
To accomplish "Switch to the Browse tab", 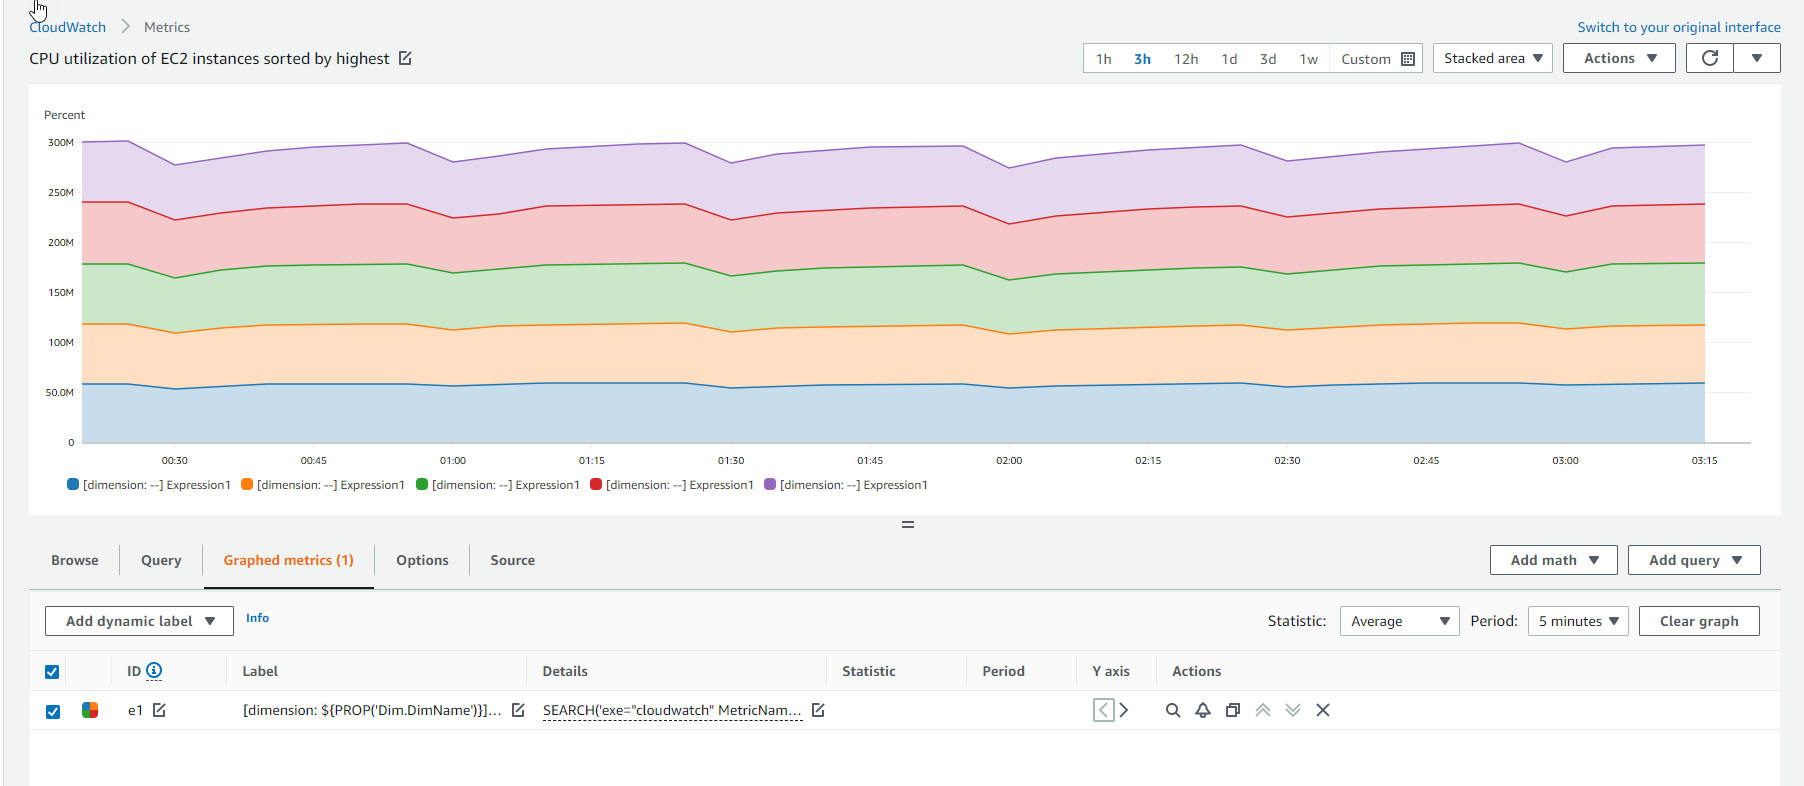I will click(75, 560).
